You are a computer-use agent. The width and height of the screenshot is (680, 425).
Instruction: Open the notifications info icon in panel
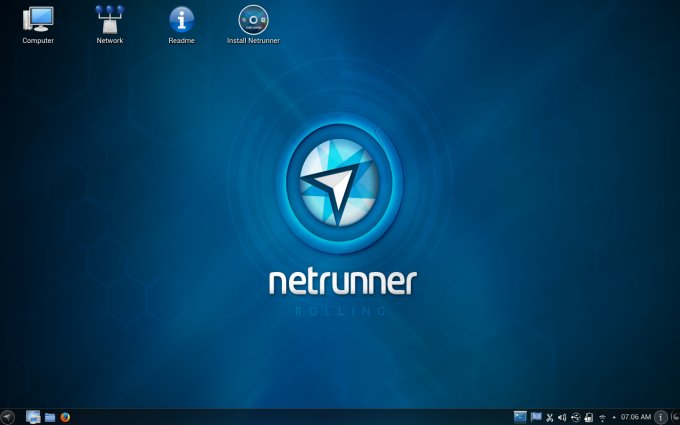pyautogui.click(x=660, y=417)
